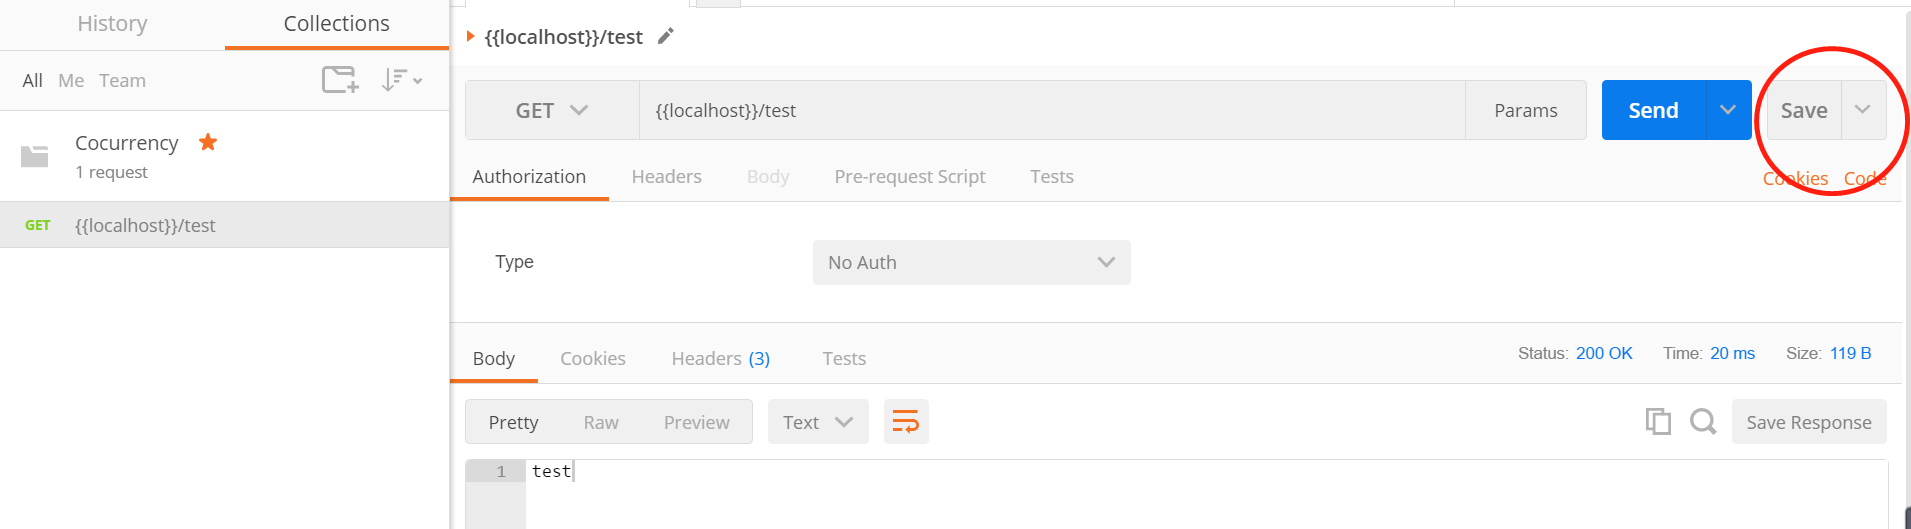Filter collections by Me
The image size is (1911, 529).
71,81
